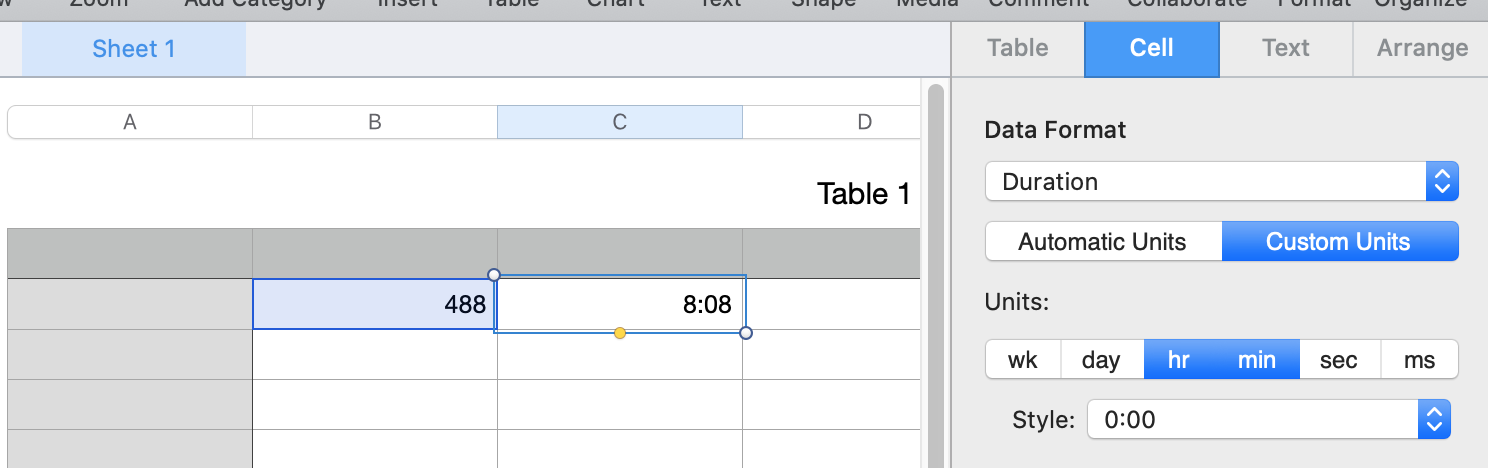Enable the sec duration unit
Viewport: 1488px width, 468px height.
click(1339, 360)
